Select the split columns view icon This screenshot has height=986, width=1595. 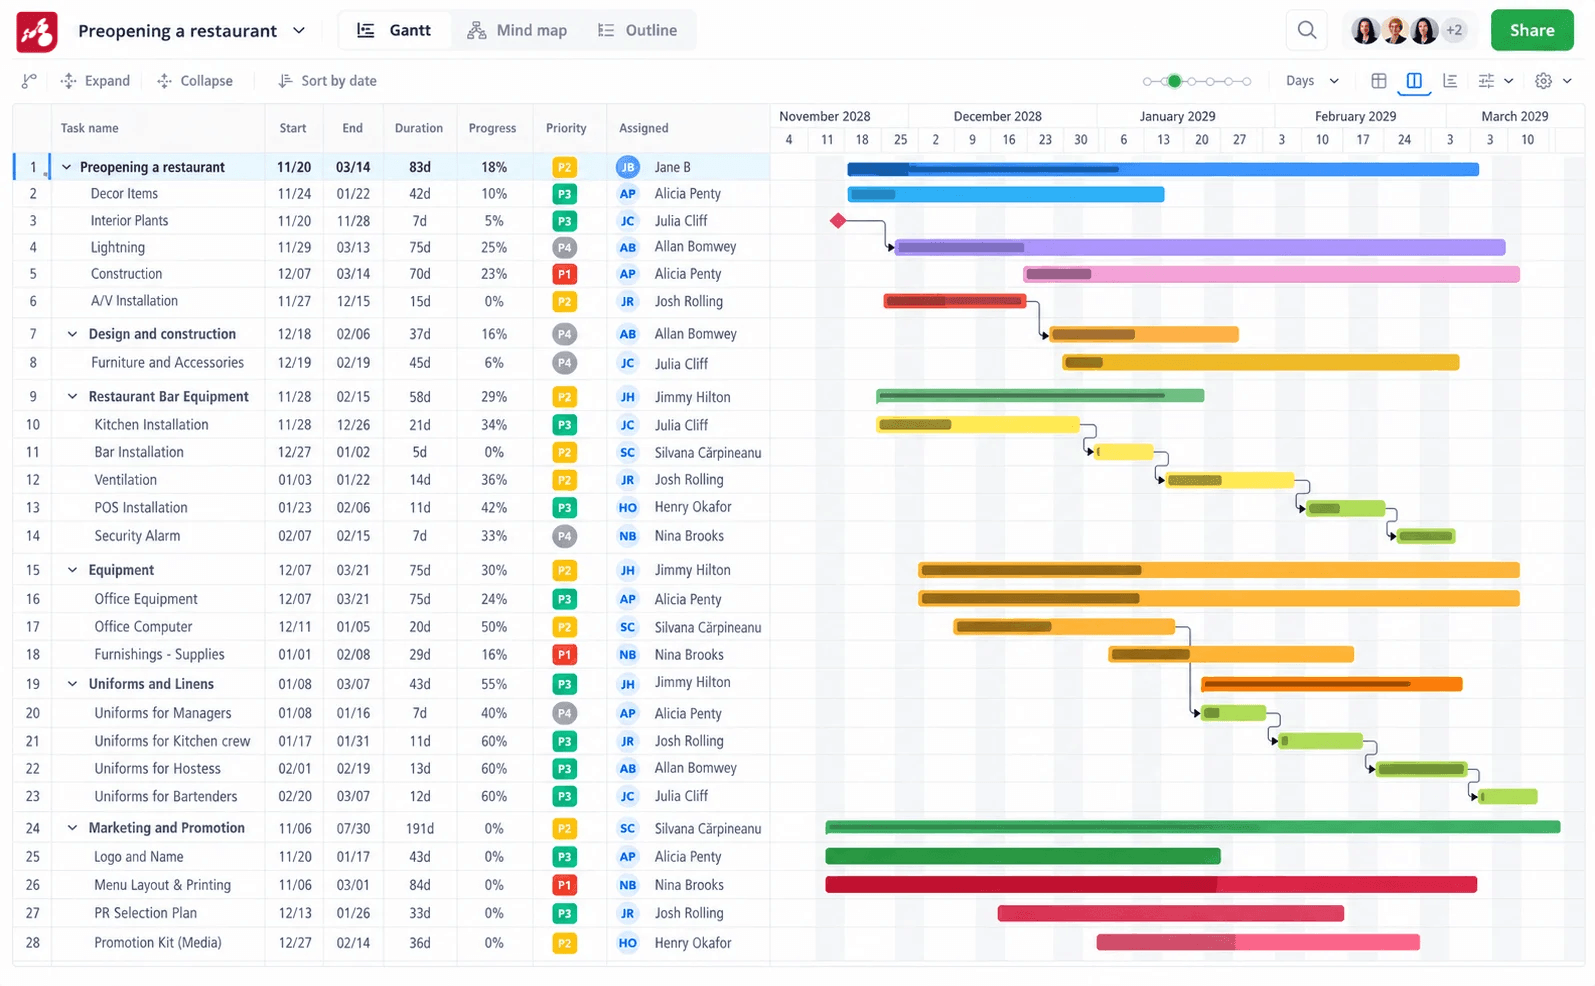click(x=1414, y=81)
